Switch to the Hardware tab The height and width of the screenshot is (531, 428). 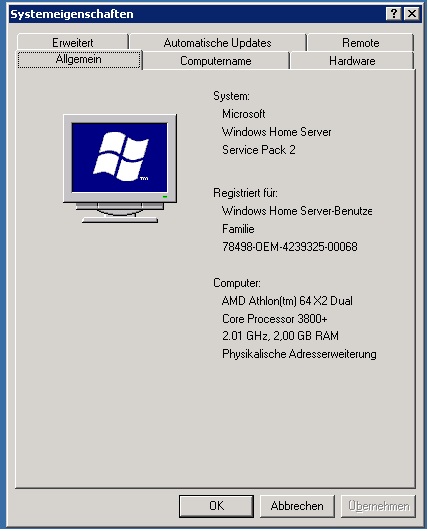point(352,61)
